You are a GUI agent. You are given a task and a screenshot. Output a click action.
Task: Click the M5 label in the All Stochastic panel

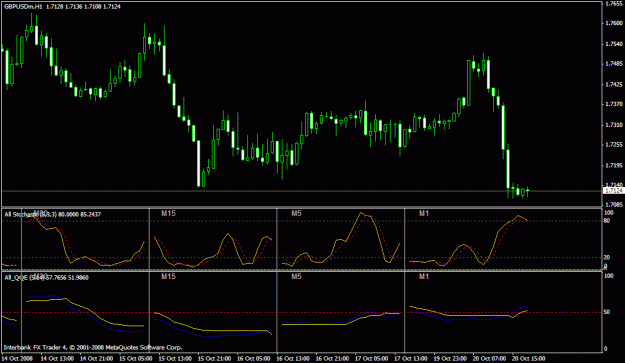[x=296, y=213]
